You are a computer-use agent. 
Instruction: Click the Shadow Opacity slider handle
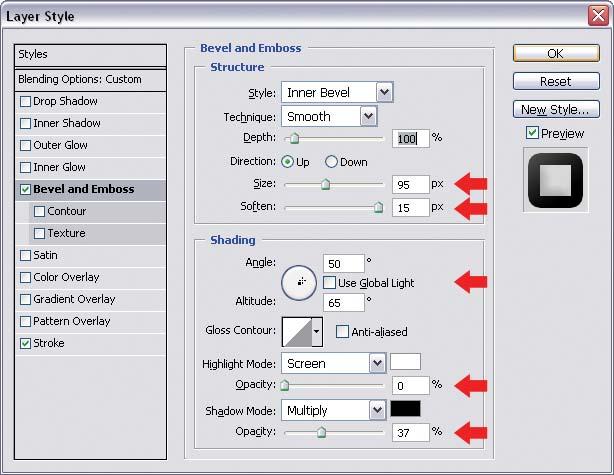[x=321, y=432]
